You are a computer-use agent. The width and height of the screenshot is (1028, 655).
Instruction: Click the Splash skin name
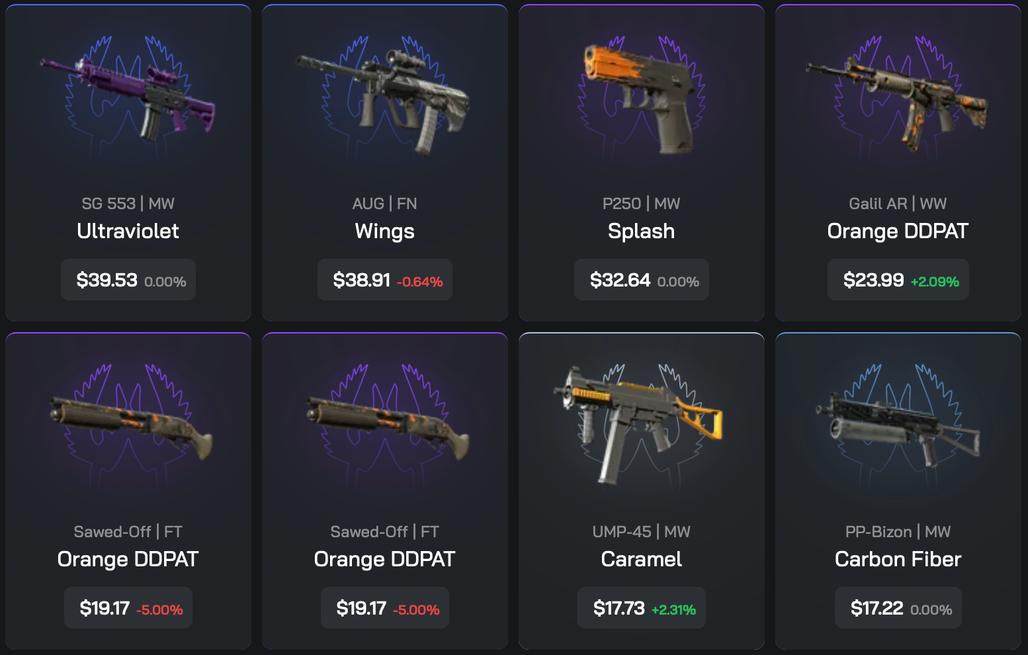[641, 231]
